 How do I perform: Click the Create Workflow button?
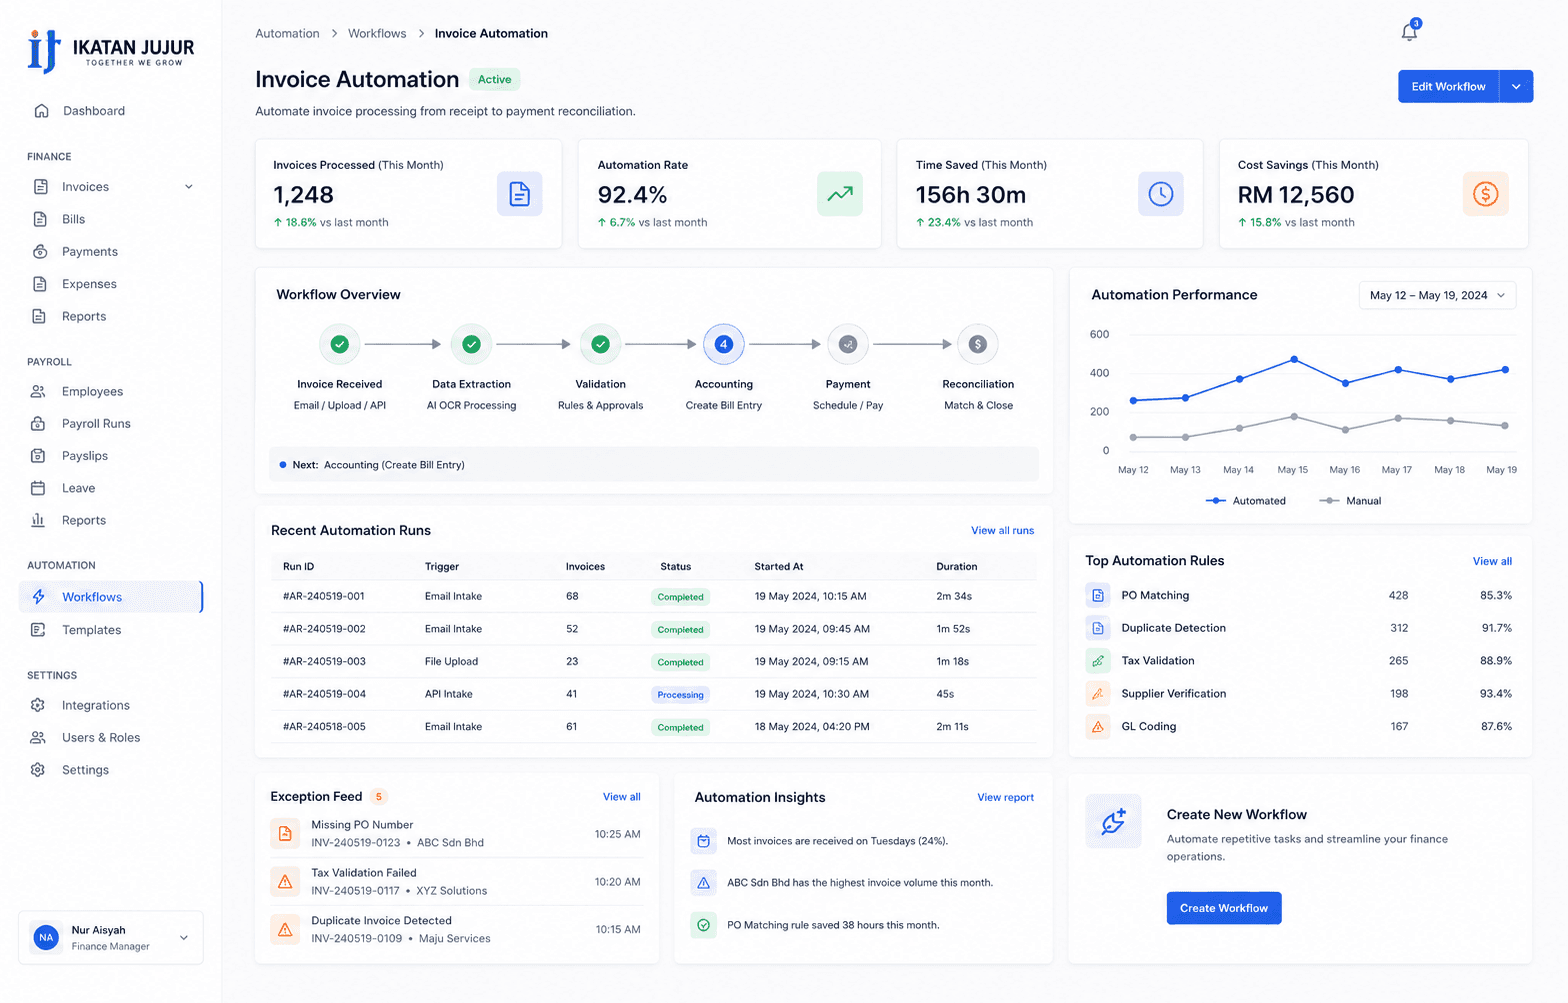tap(1224, 908)
